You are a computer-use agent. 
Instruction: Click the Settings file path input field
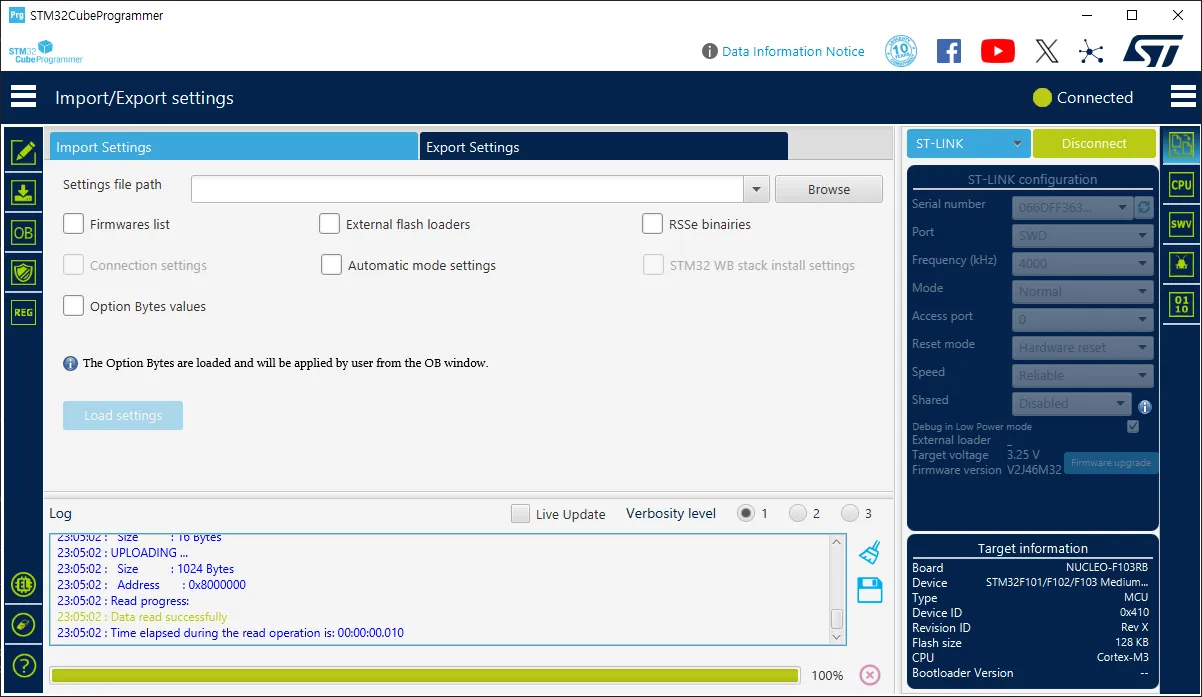click(x=467, y=189)
